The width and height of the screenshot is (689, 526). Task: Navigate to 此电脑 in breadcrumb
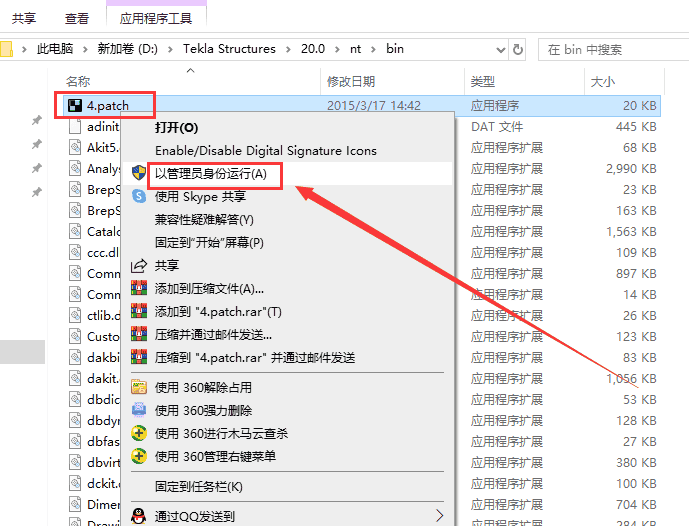tap(55, 49)
